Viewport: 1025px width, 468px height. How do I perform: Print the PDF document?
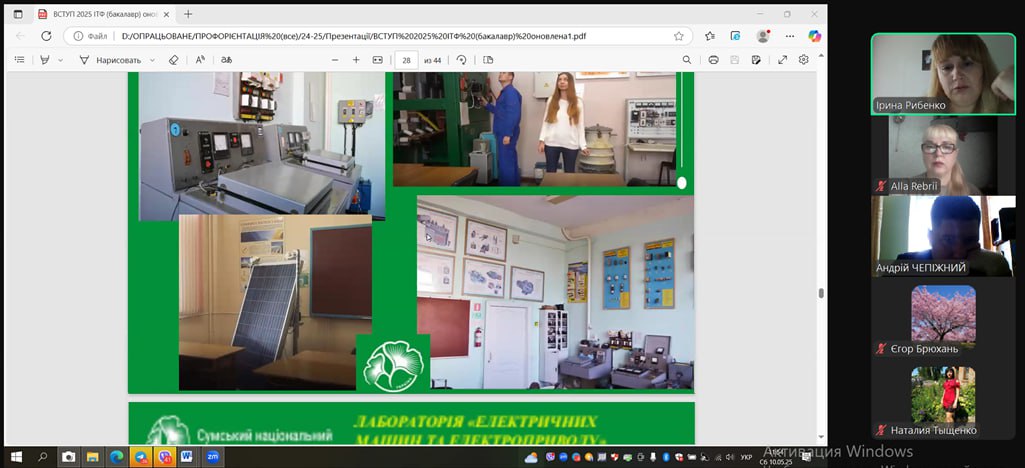(x=714, y=59)
